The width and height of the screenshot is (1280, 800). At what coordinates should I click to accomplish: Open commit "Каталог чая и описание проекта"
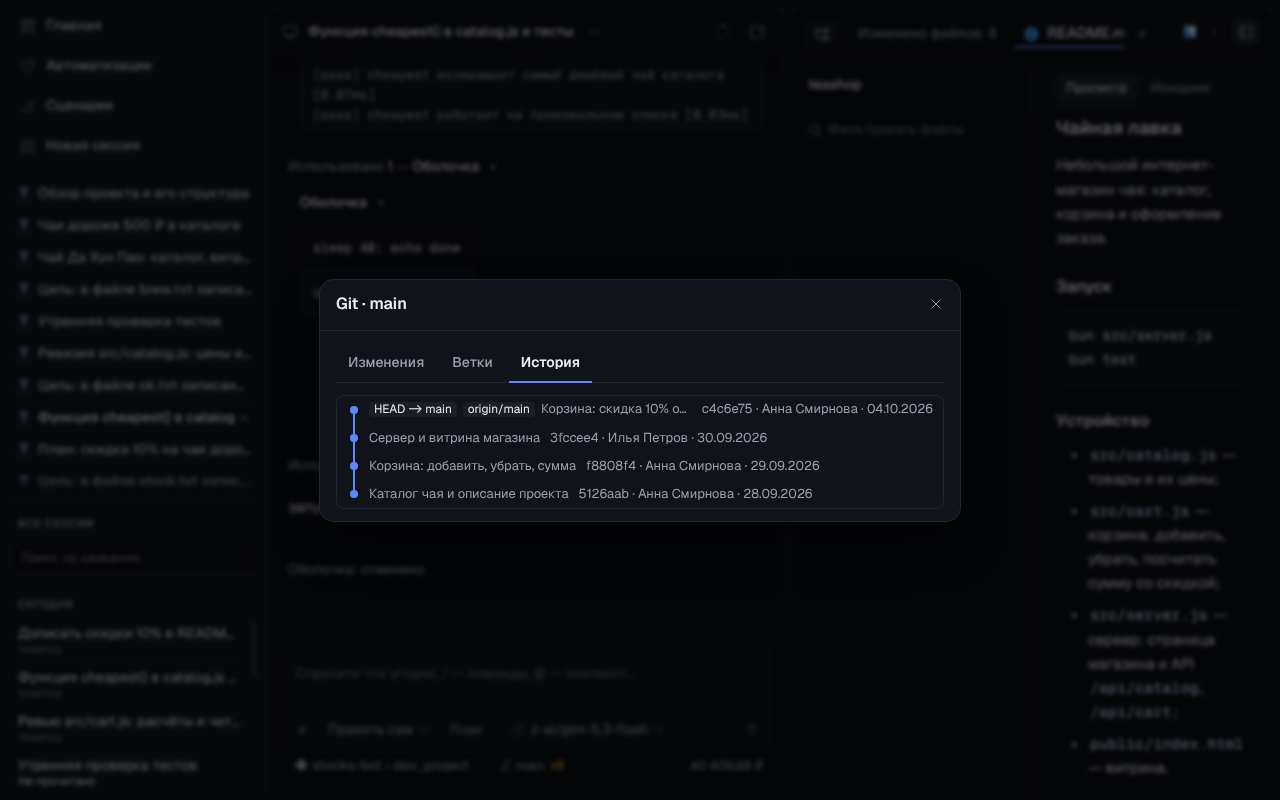[468, 494]
